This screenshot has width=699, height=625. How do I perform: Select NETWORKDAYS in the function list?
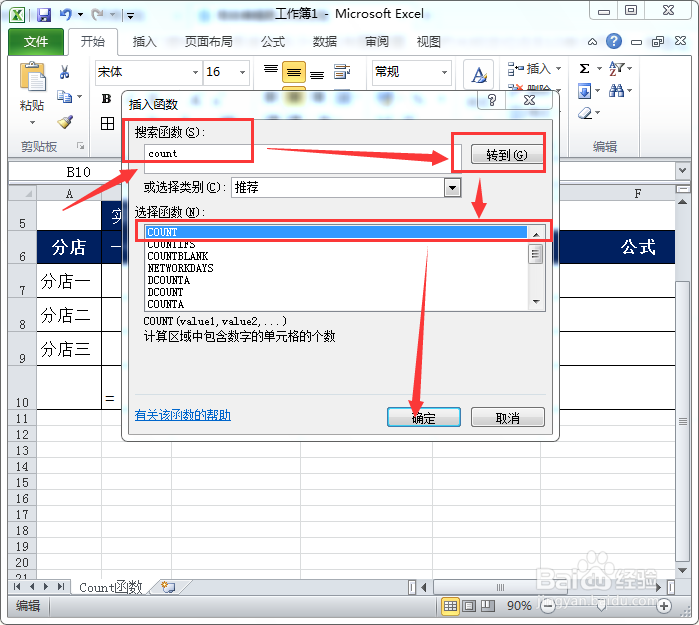click(x=180, y=268)
